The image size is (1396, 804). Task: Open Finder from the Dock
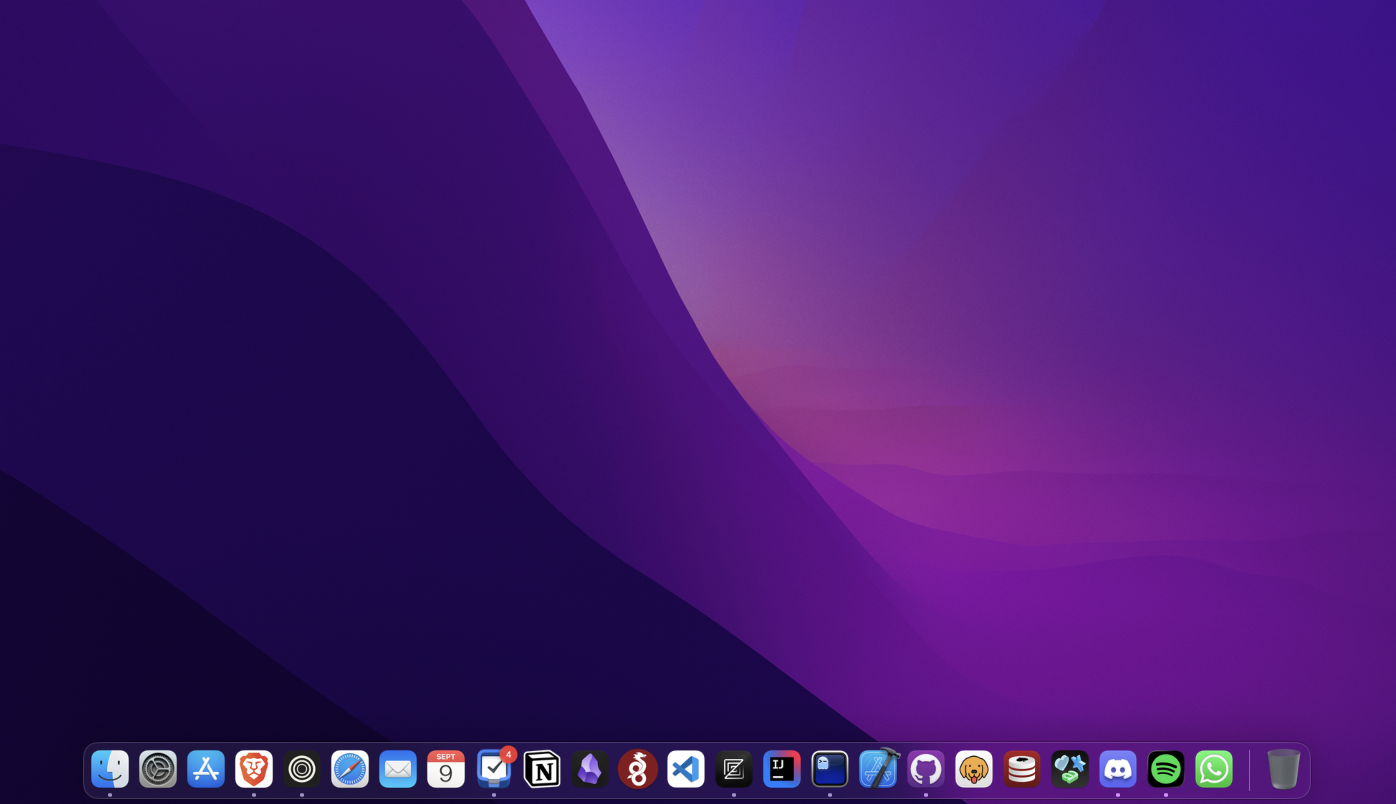coord(110,769)
